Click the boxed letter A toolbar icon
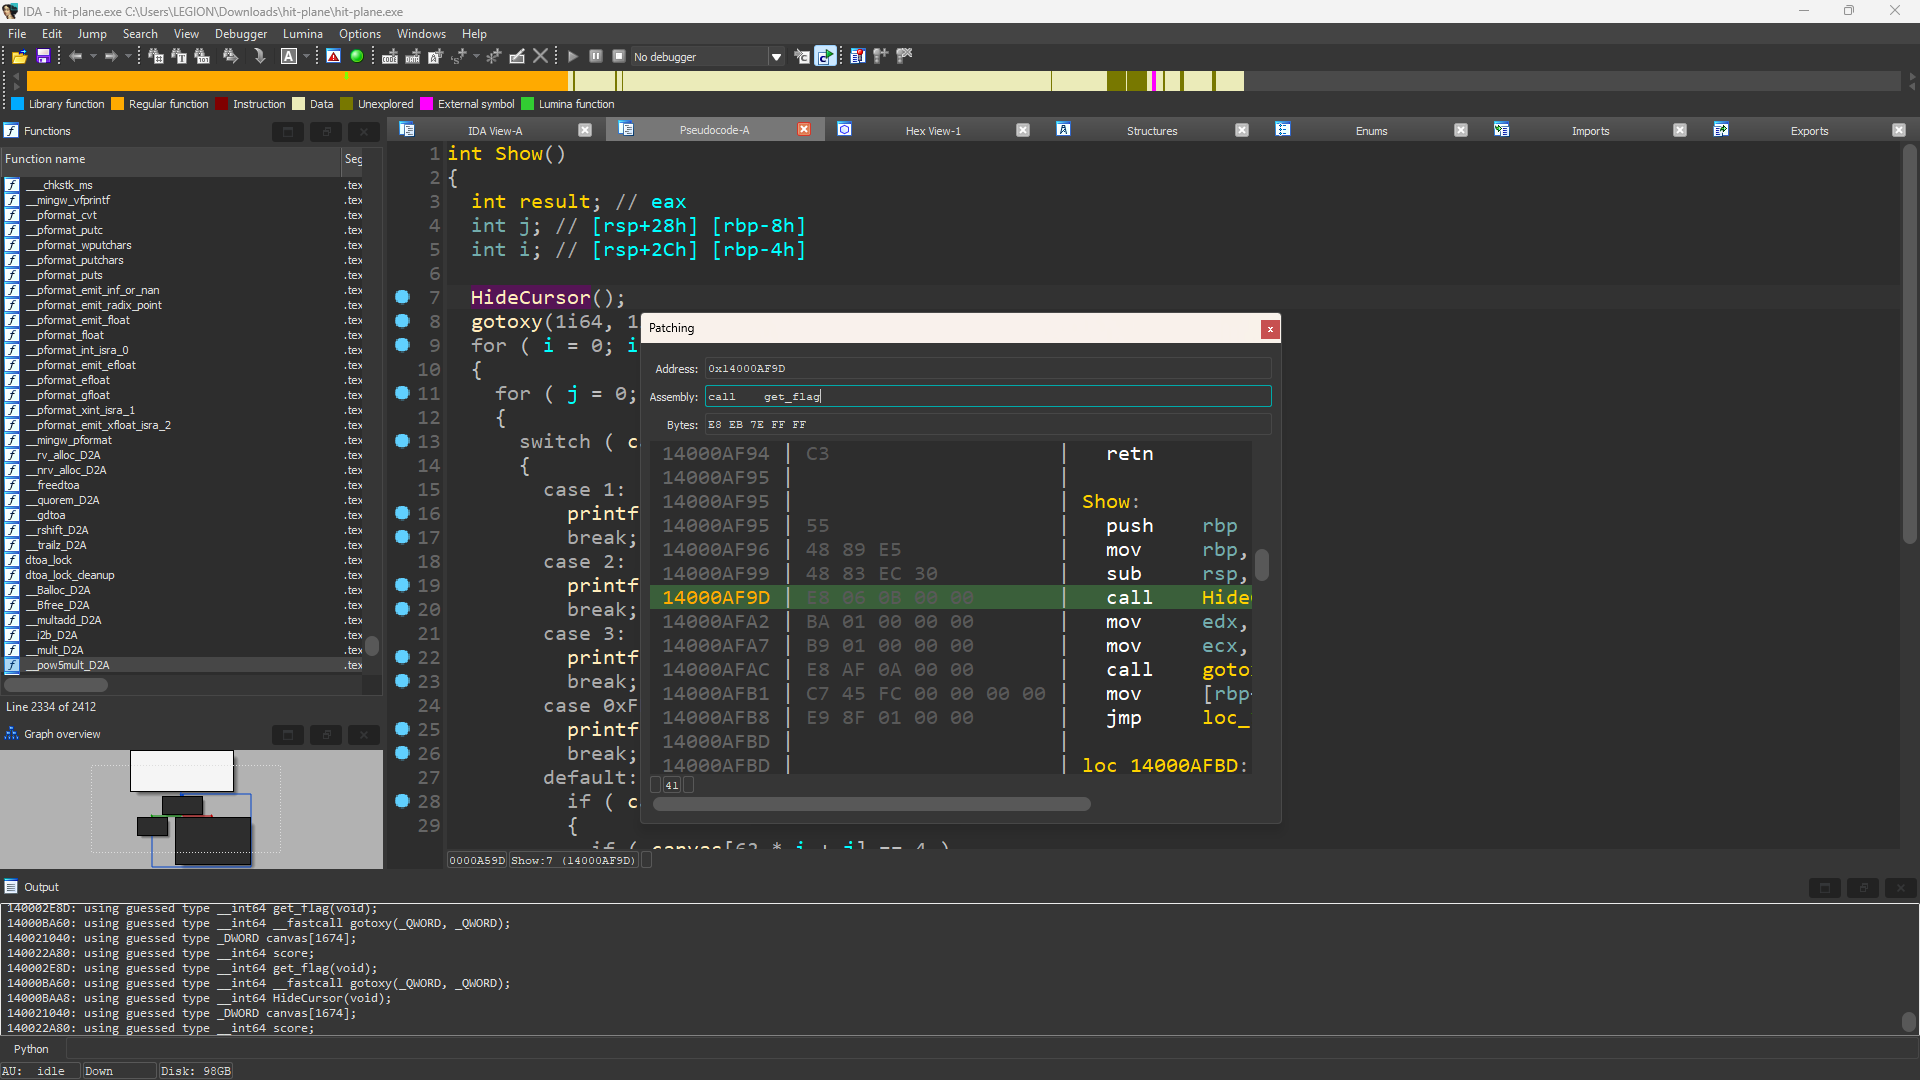This screenshot has width=1920, height=1080. tap(289, 57)
